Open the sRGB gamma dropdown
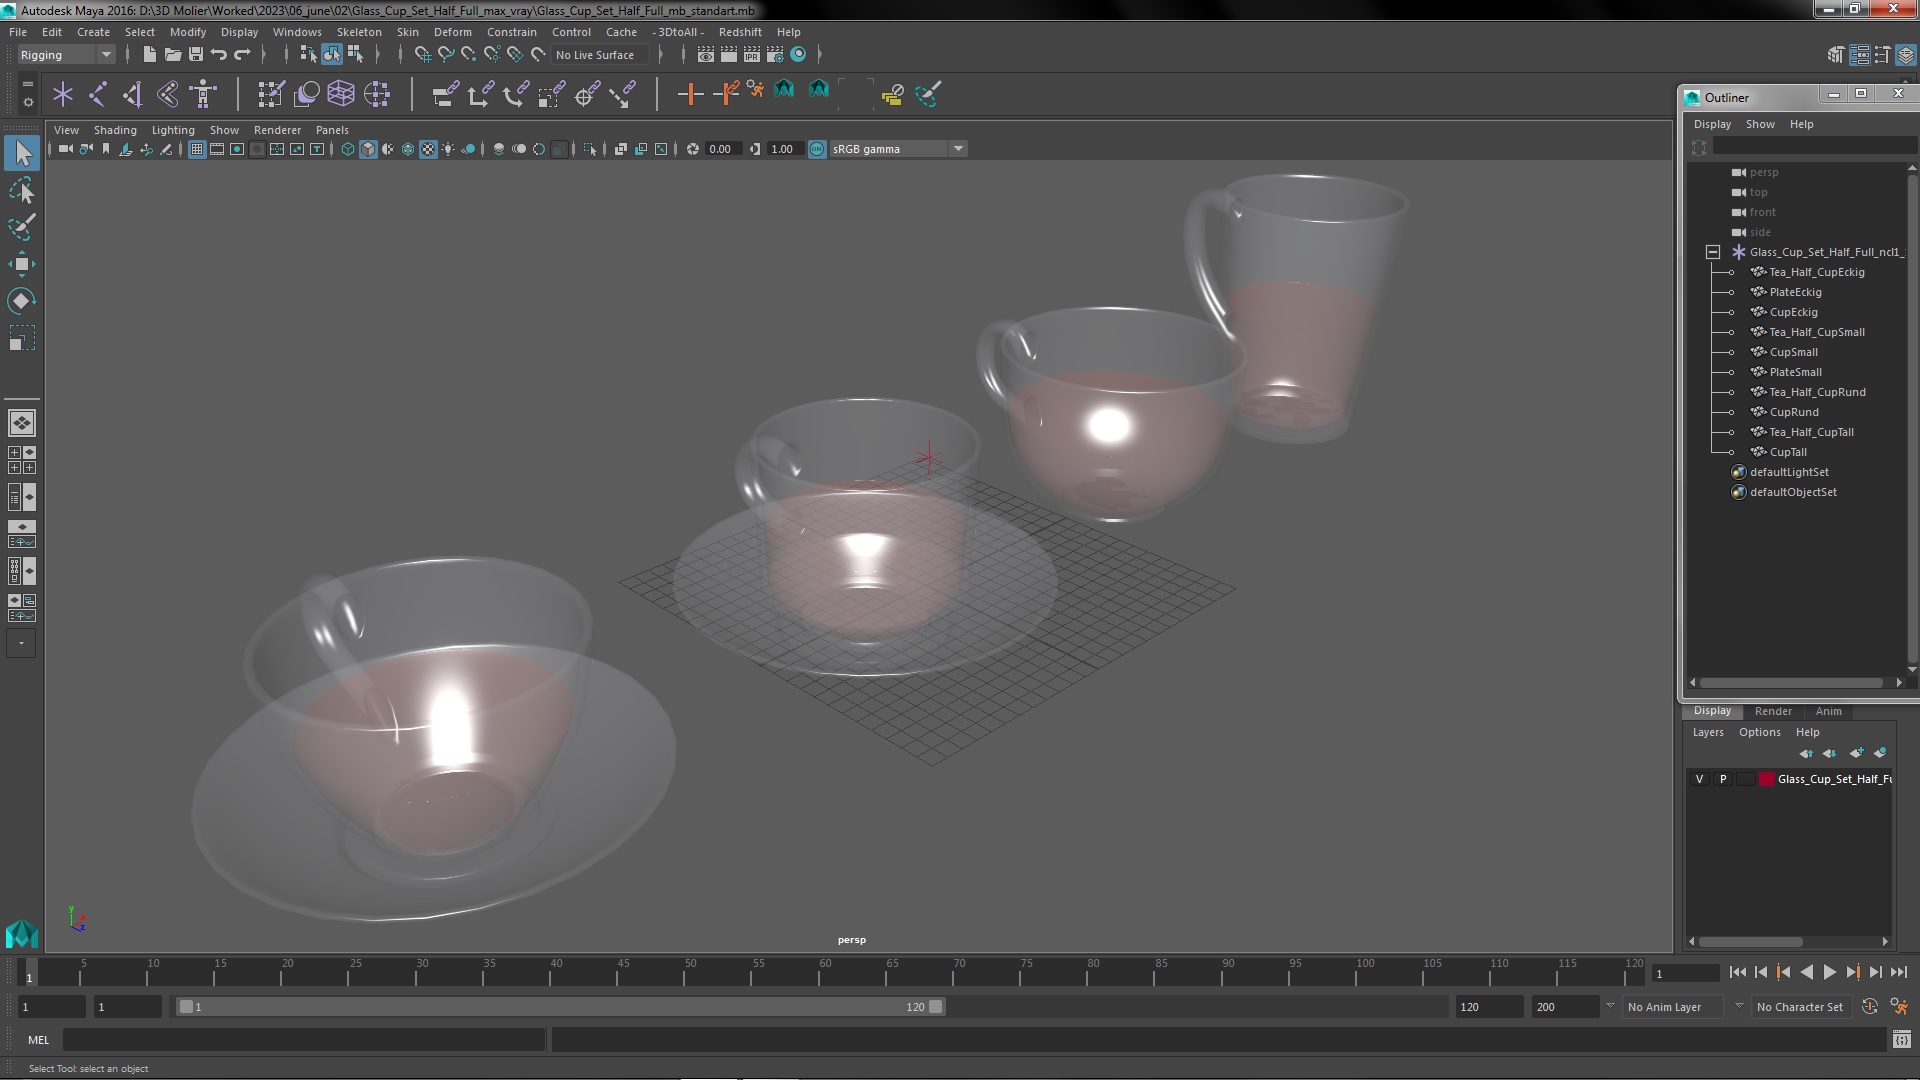Image resolution: width=1920 pixels, height=1080 pixels. (957, 148)
